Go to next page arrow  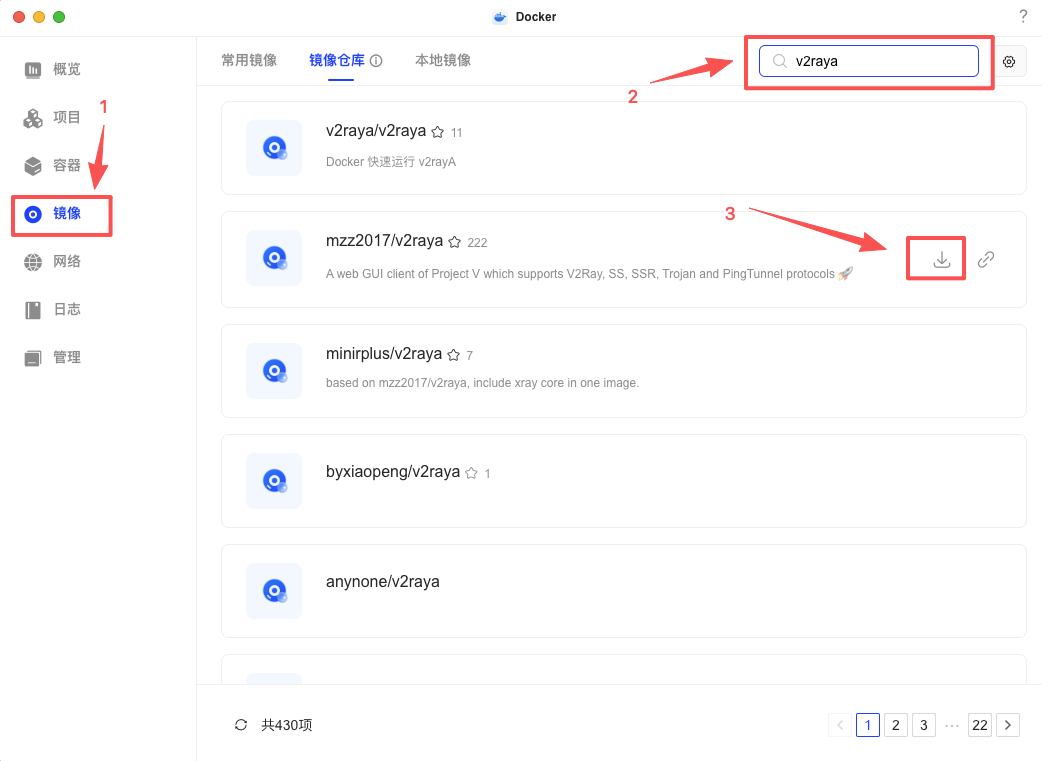pos(1008,725)
